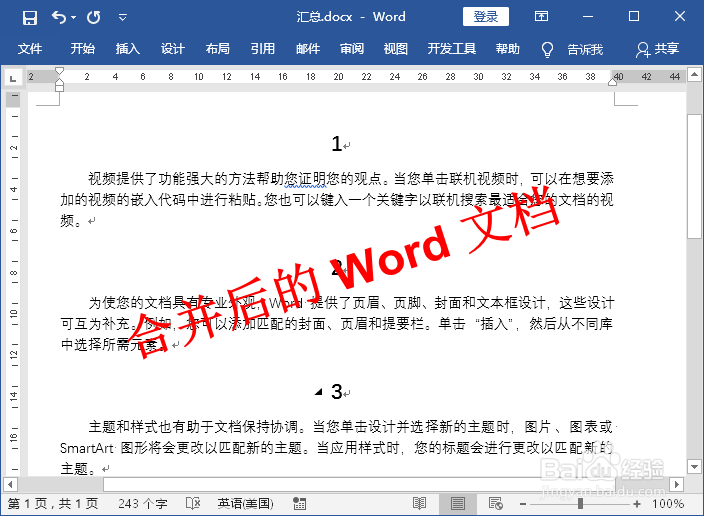Click the 100% zoom level

[668, 504]
